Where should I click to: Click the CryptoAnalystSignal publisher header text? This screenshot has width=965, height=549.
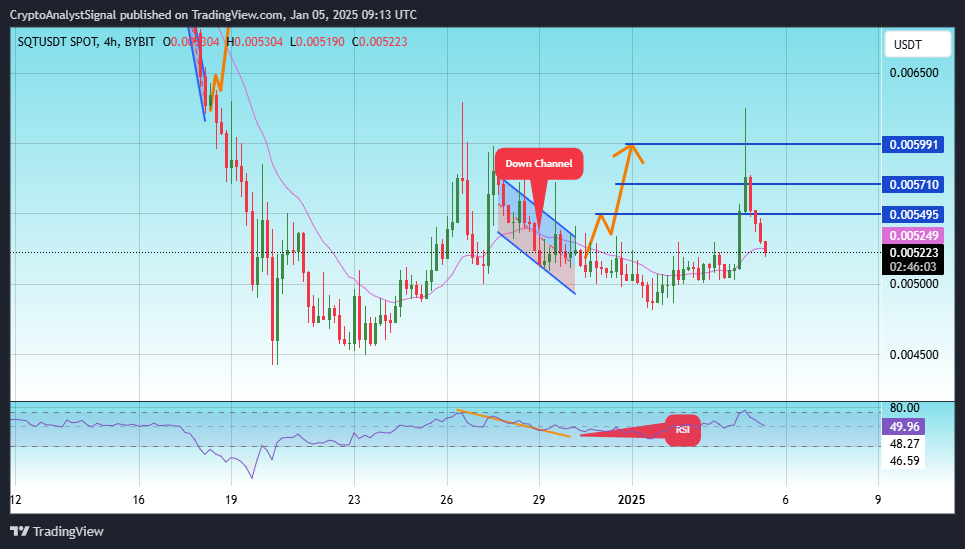tap(213, 14)
